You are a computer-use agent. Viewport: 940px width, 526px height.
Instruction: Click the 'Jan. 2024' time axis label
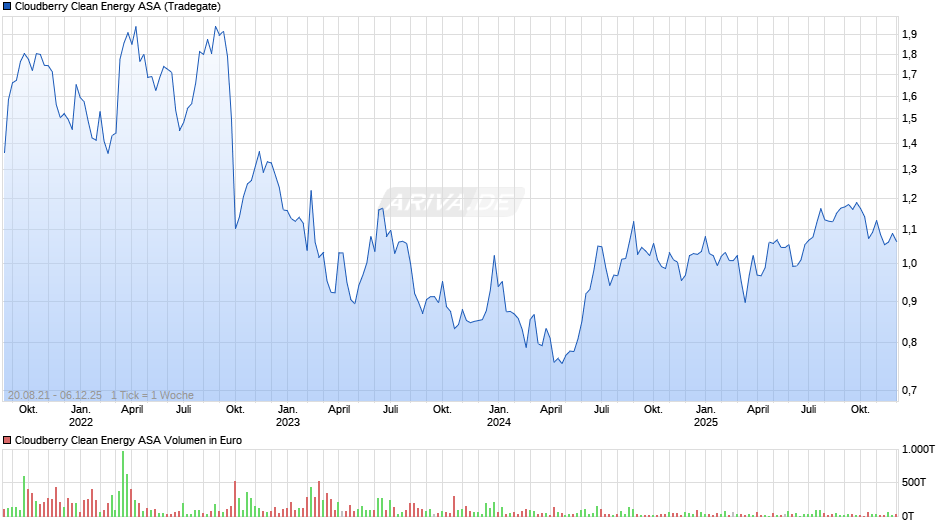click(x=498, y=416)
